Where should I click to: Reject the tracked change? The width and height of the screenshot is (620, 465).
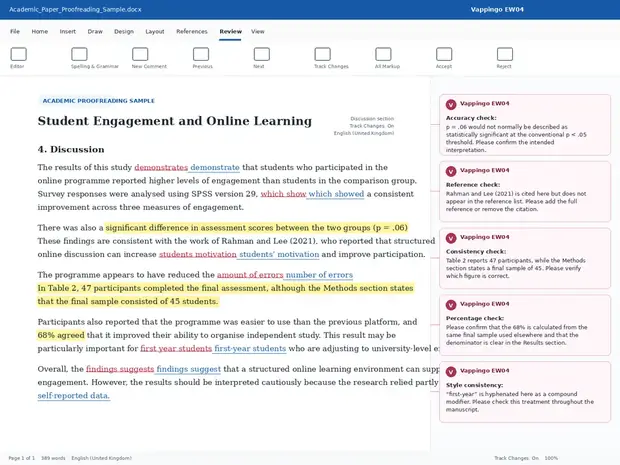[x=504, y=58]
